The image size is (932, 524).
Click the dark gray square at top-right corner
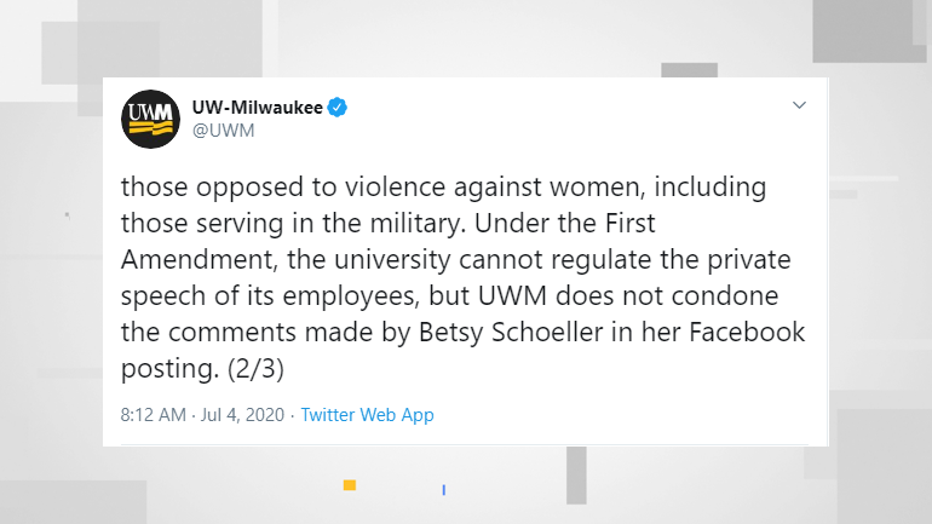870,31
